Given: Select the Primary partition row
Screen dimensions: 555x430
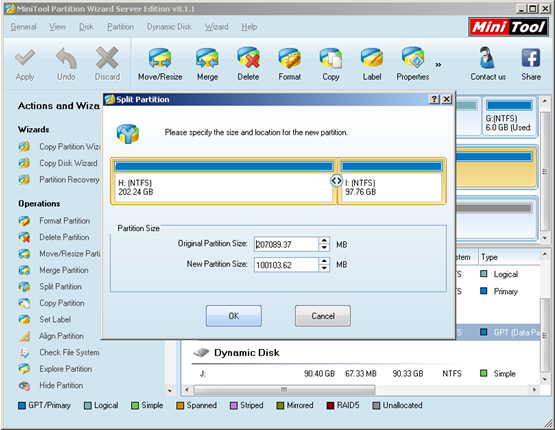Looking at the screenshot, I should pos(498,291).
